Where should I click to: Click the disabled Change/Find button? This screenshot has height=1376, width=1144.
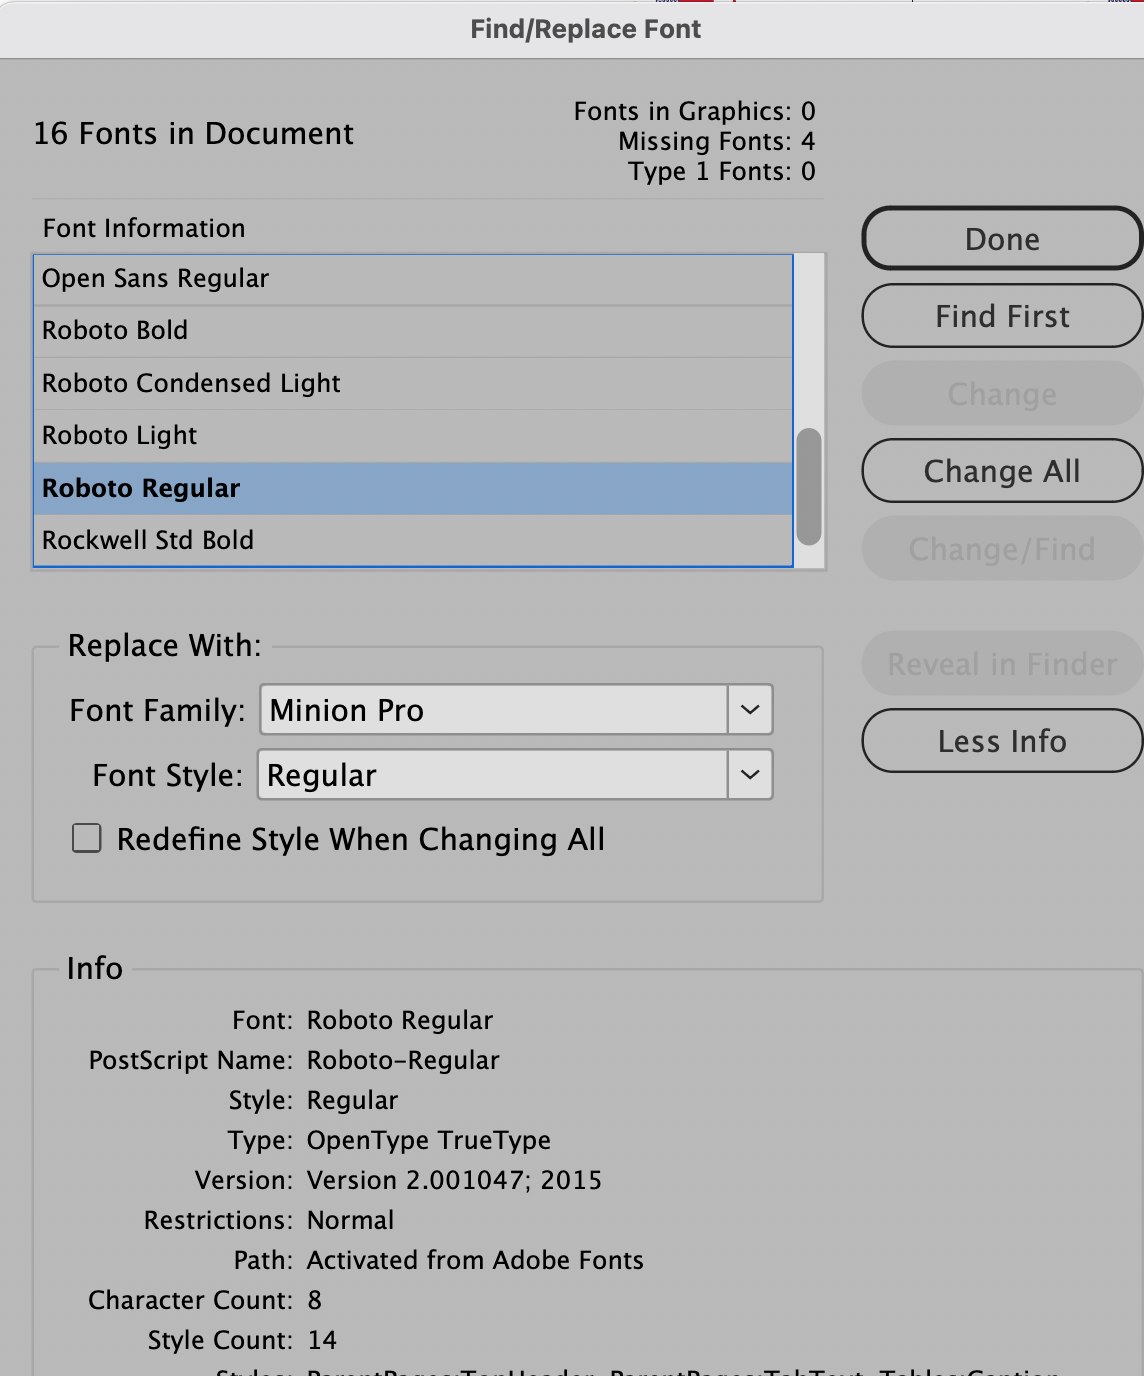pos(1002,549)
